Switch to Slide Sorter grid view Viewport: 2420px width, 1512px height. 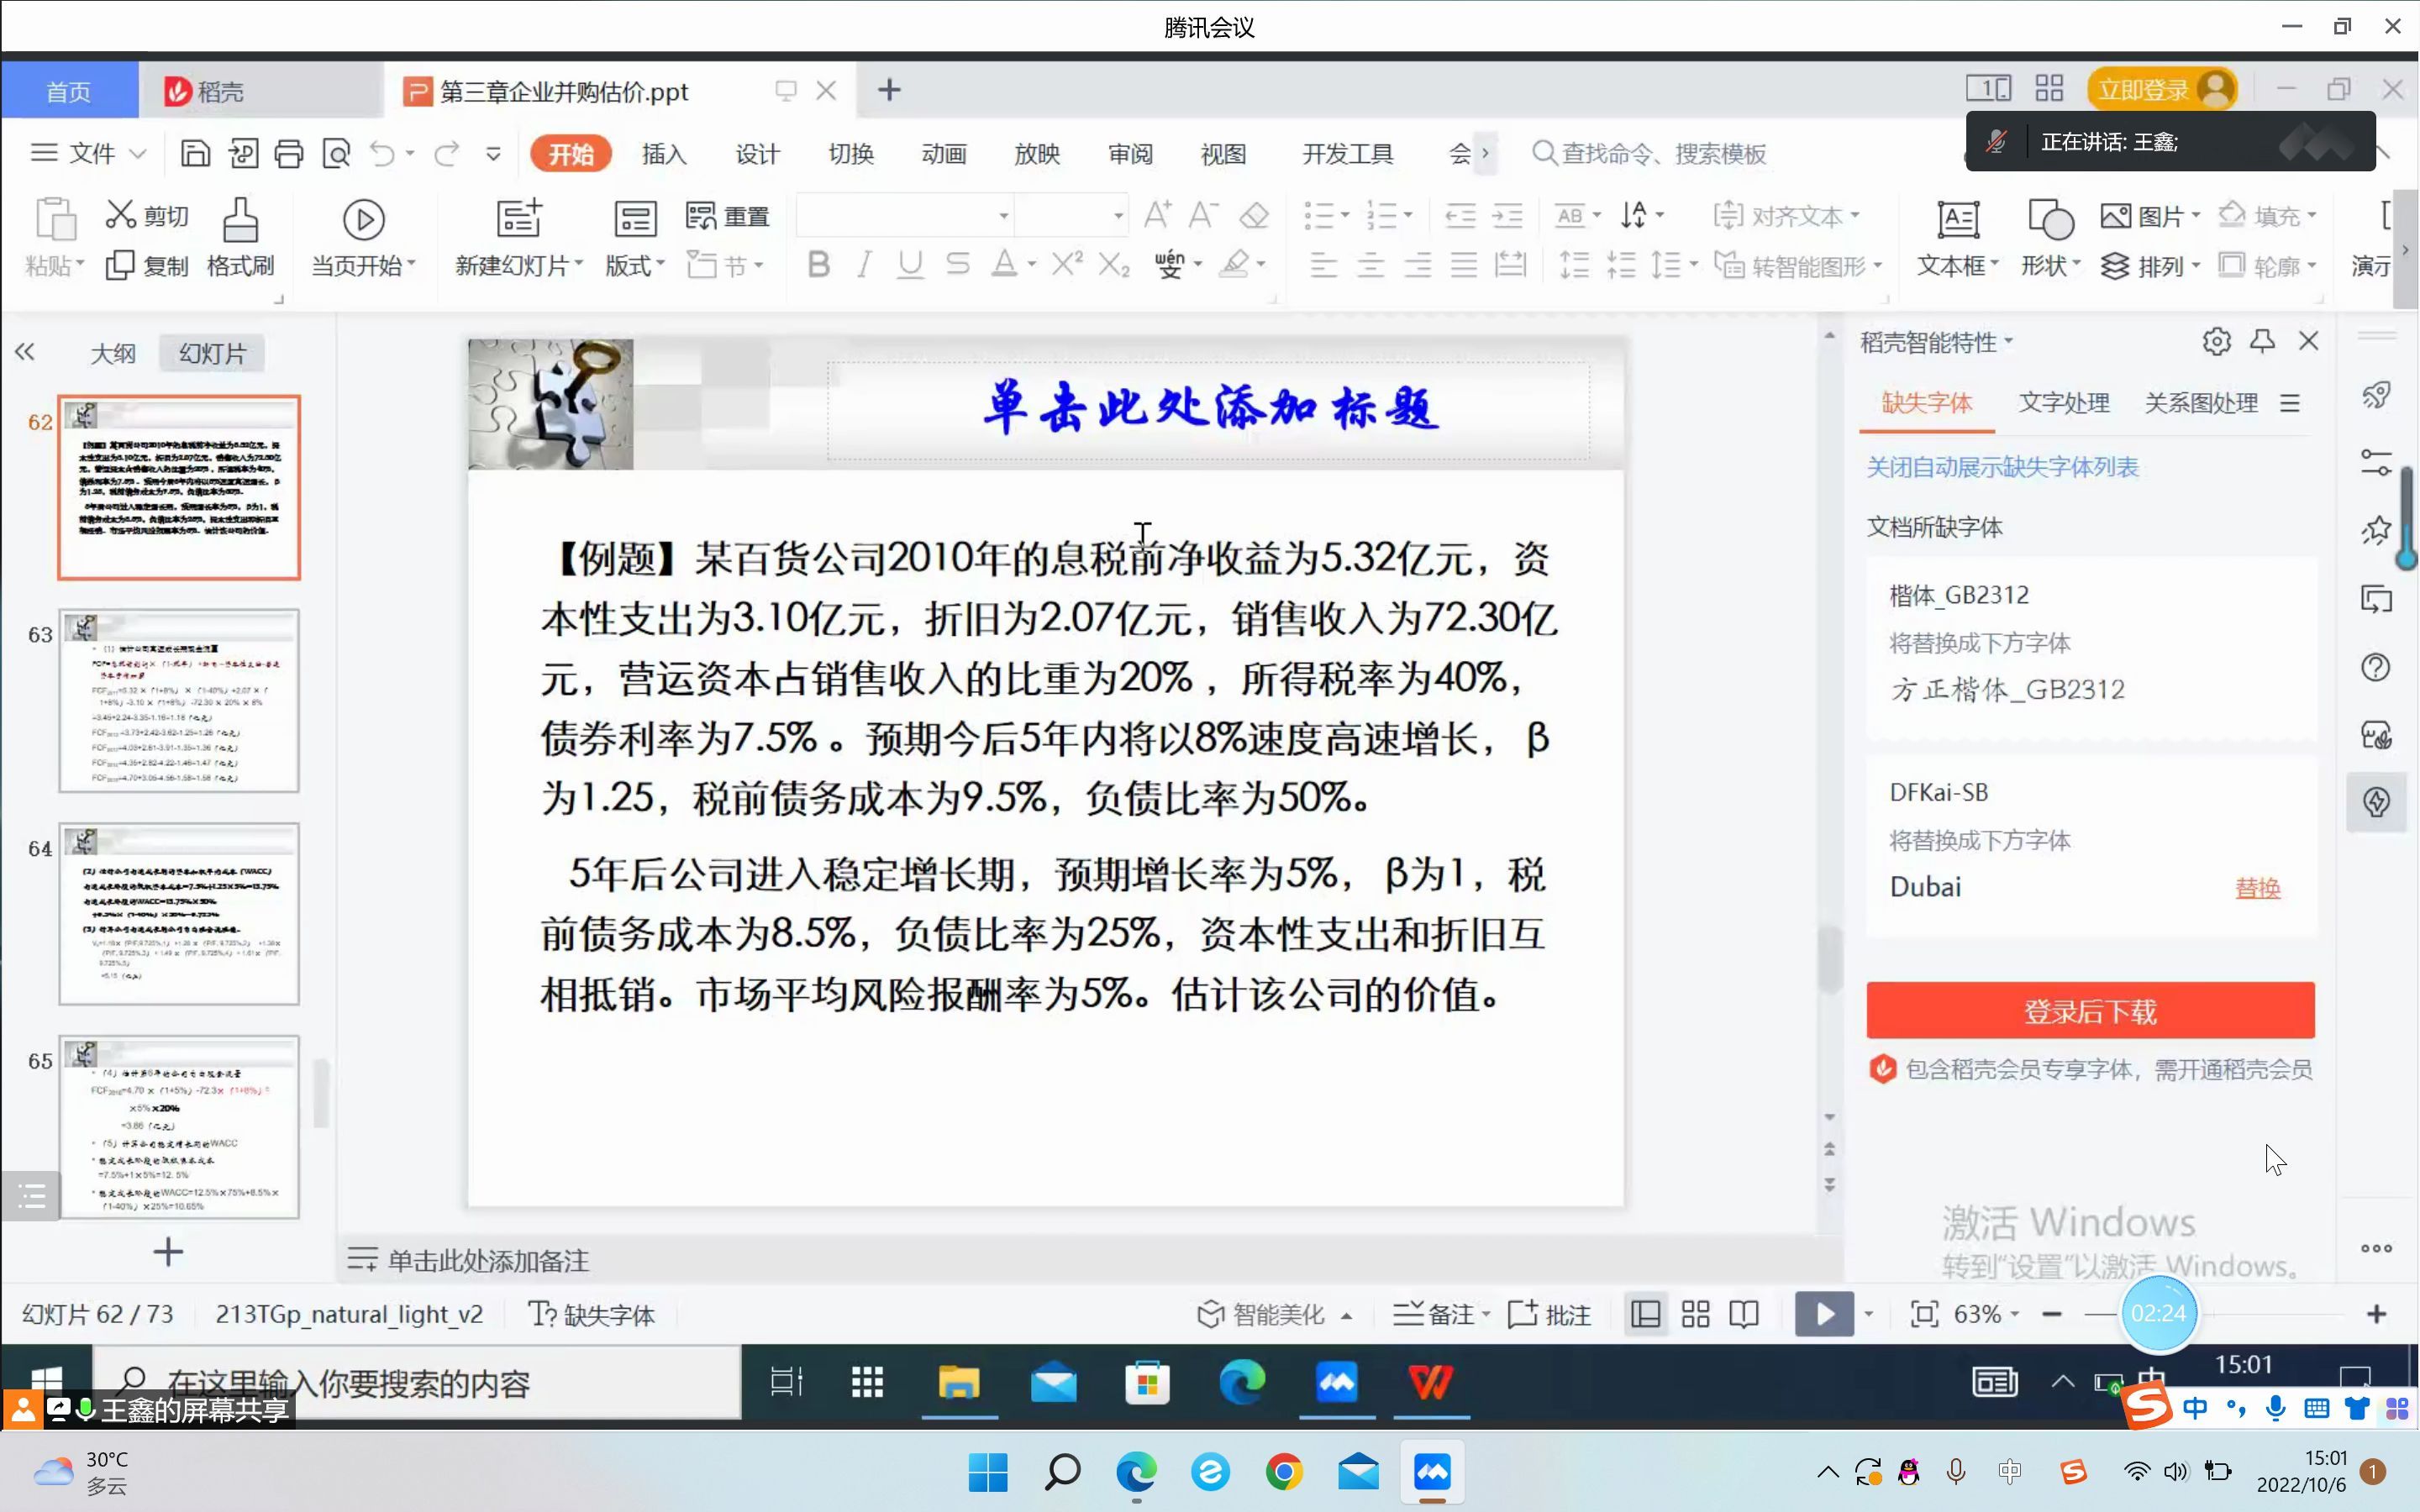(1695, 1314)
